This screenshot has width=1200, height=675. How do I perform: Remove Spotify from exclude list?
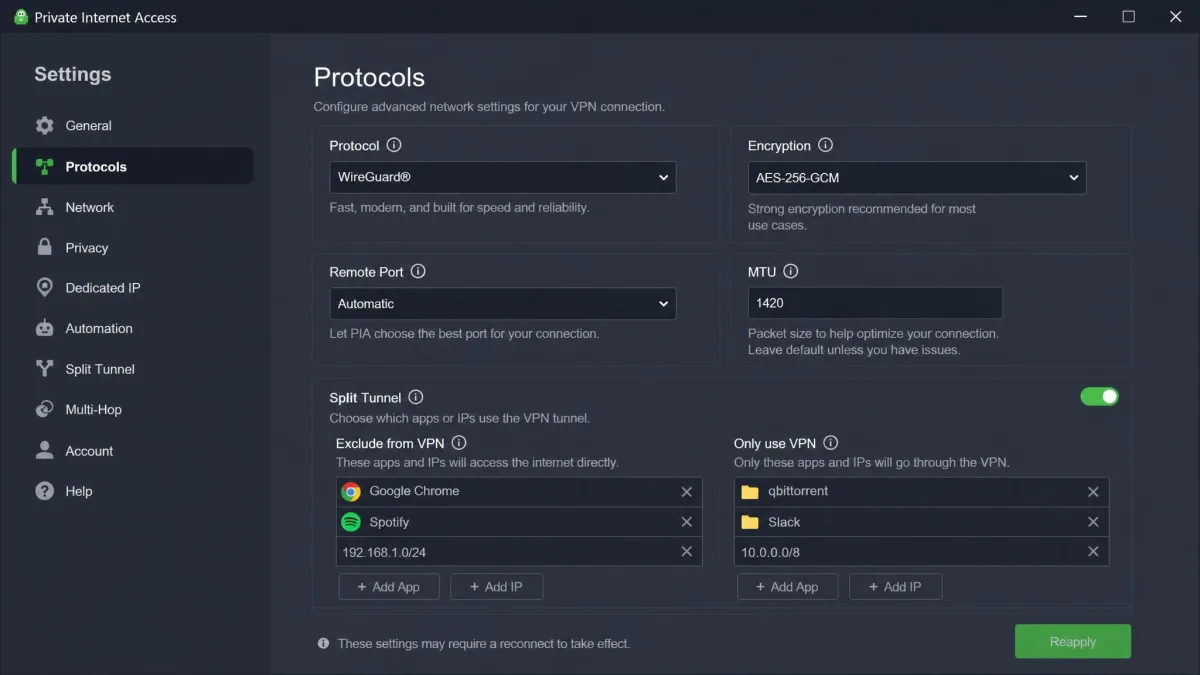(687, 522)
